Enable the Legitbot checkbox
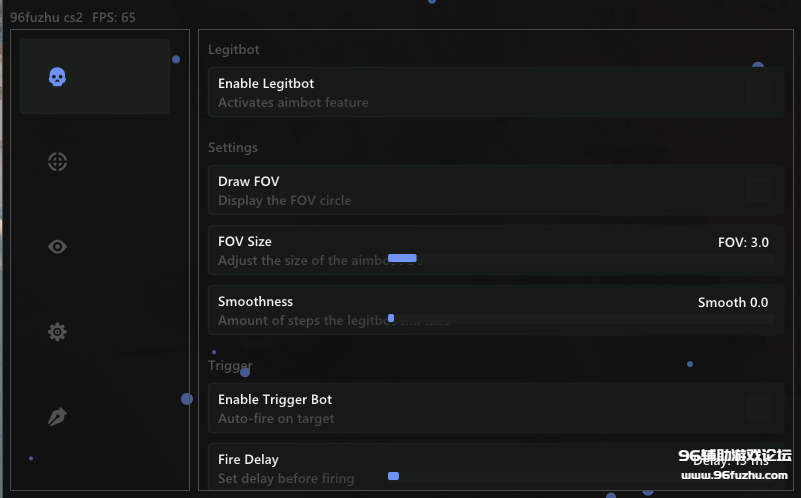This screenshot has width=801, height=498. click(759, 92)
